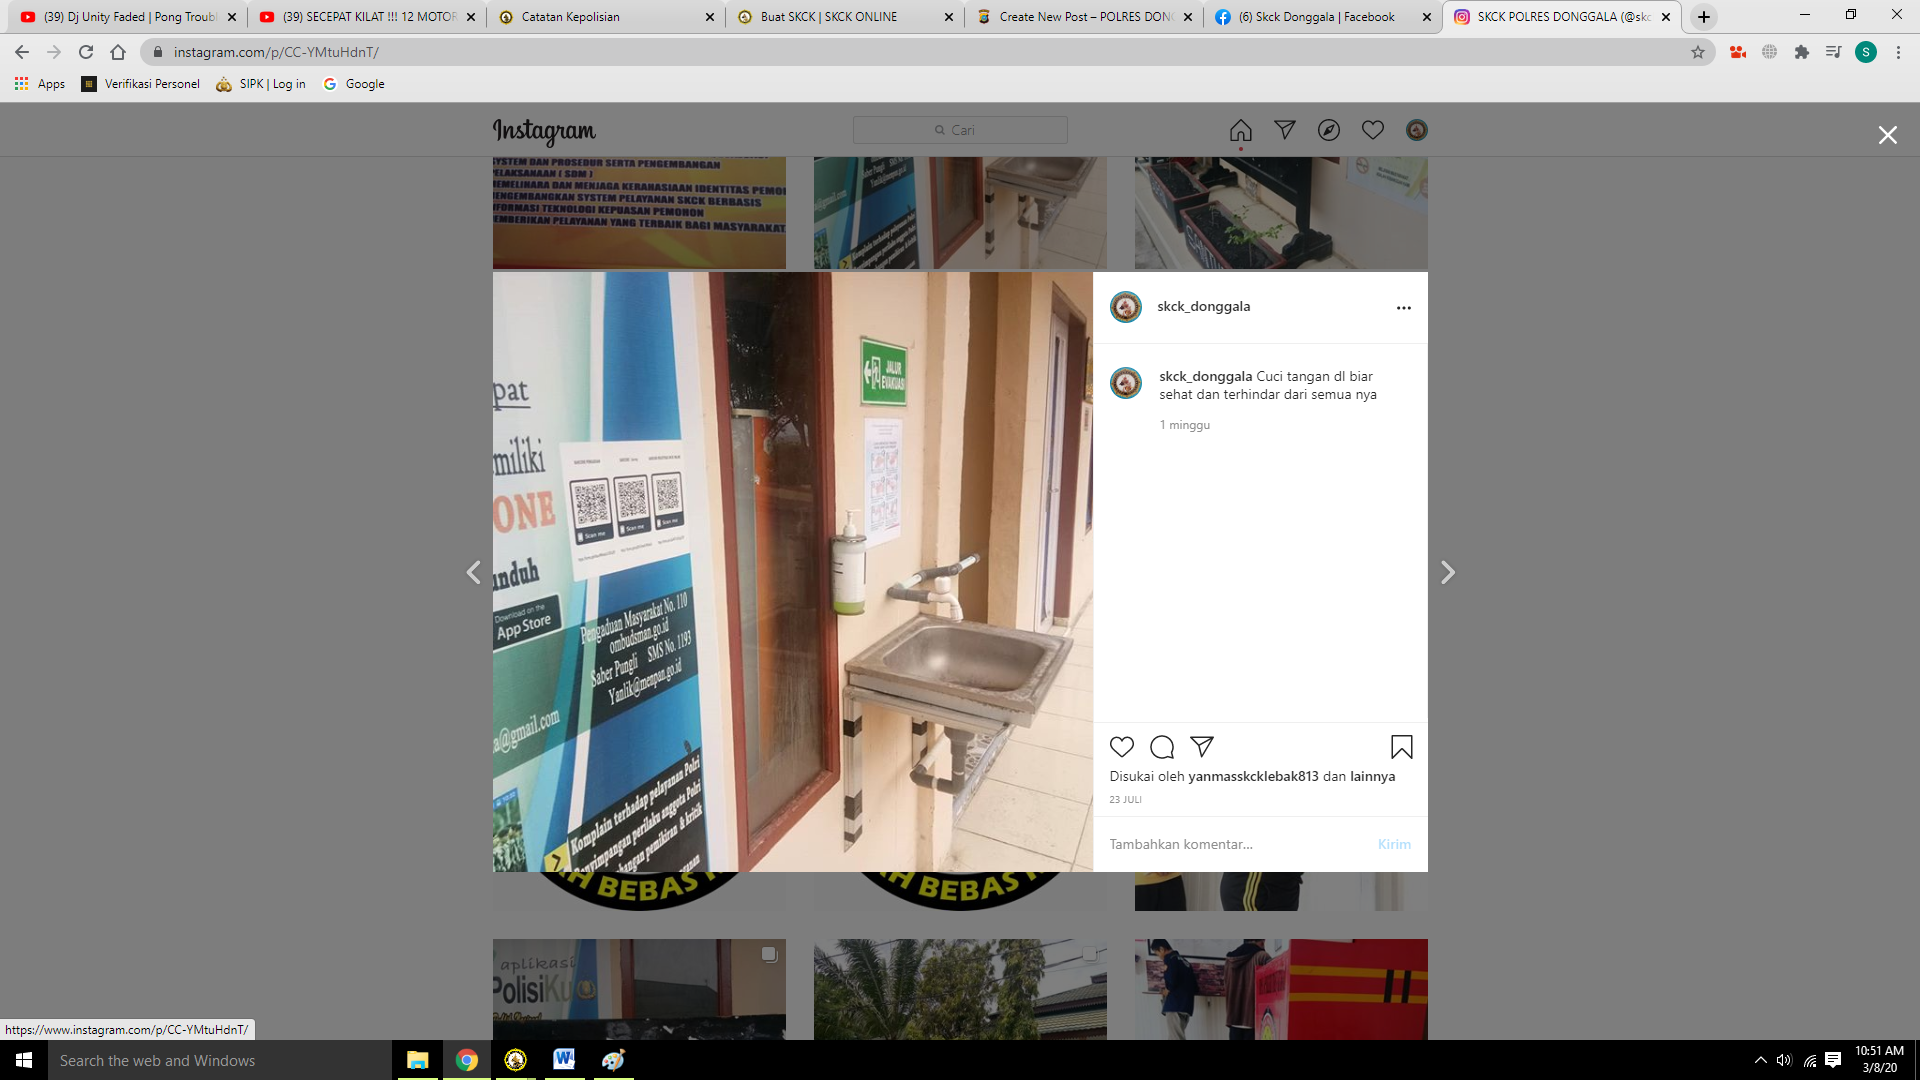
Task: Open post options three-dot menu
Action: (1404, 308)
